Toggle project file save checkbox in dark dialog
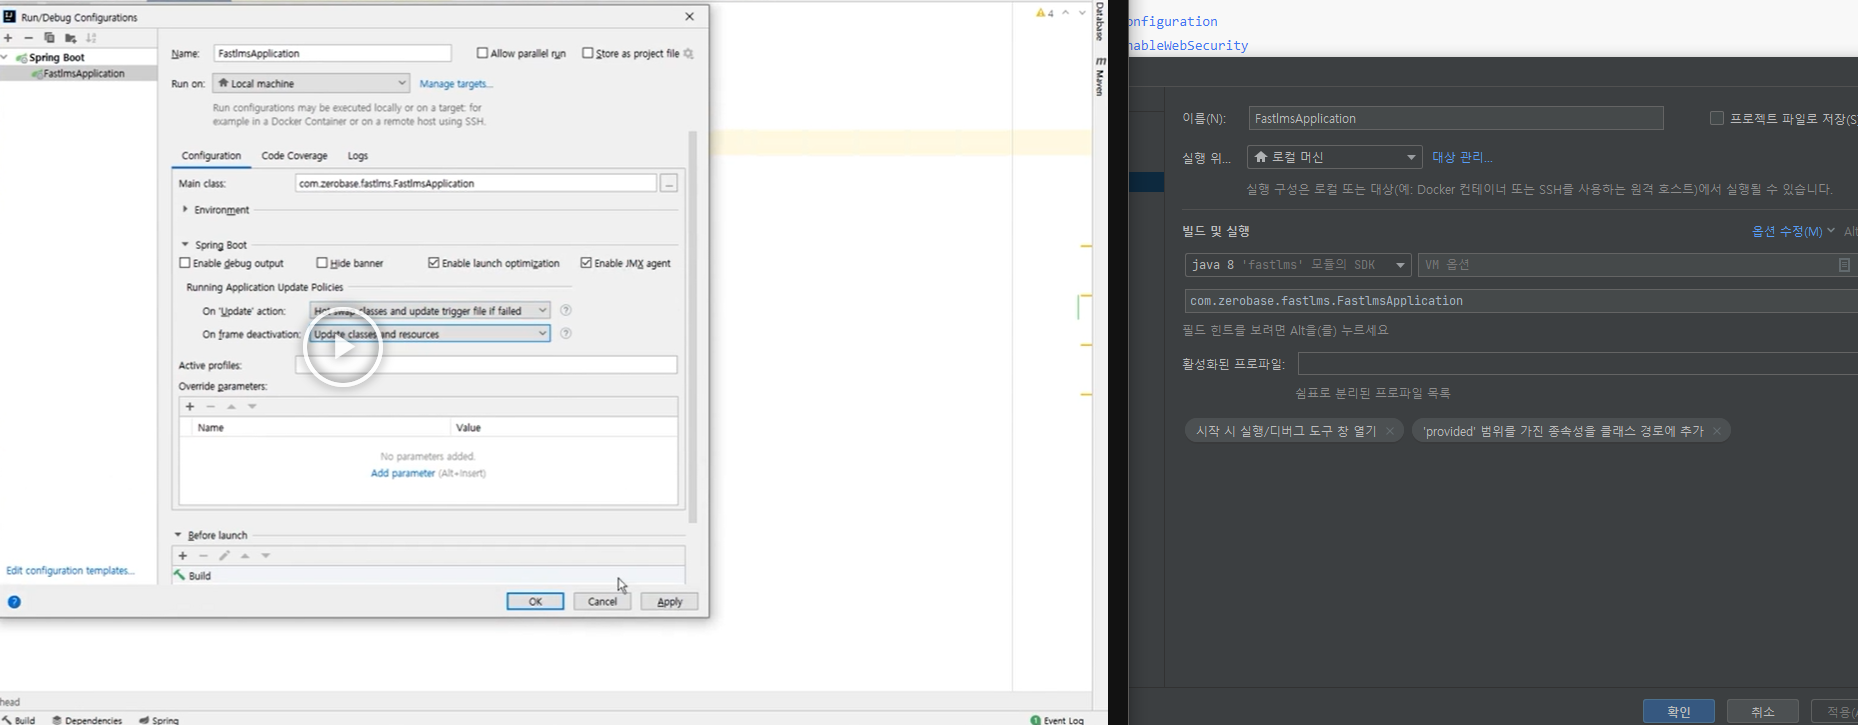This screenshot has height=725, width=1858. point(1717,118)
